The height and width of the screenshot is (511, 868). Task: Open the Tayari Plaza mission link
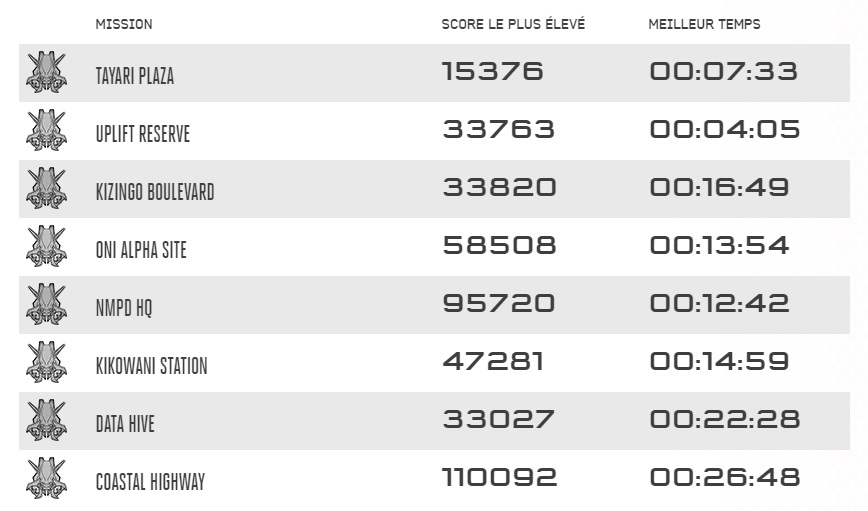(x=134, y=76)
